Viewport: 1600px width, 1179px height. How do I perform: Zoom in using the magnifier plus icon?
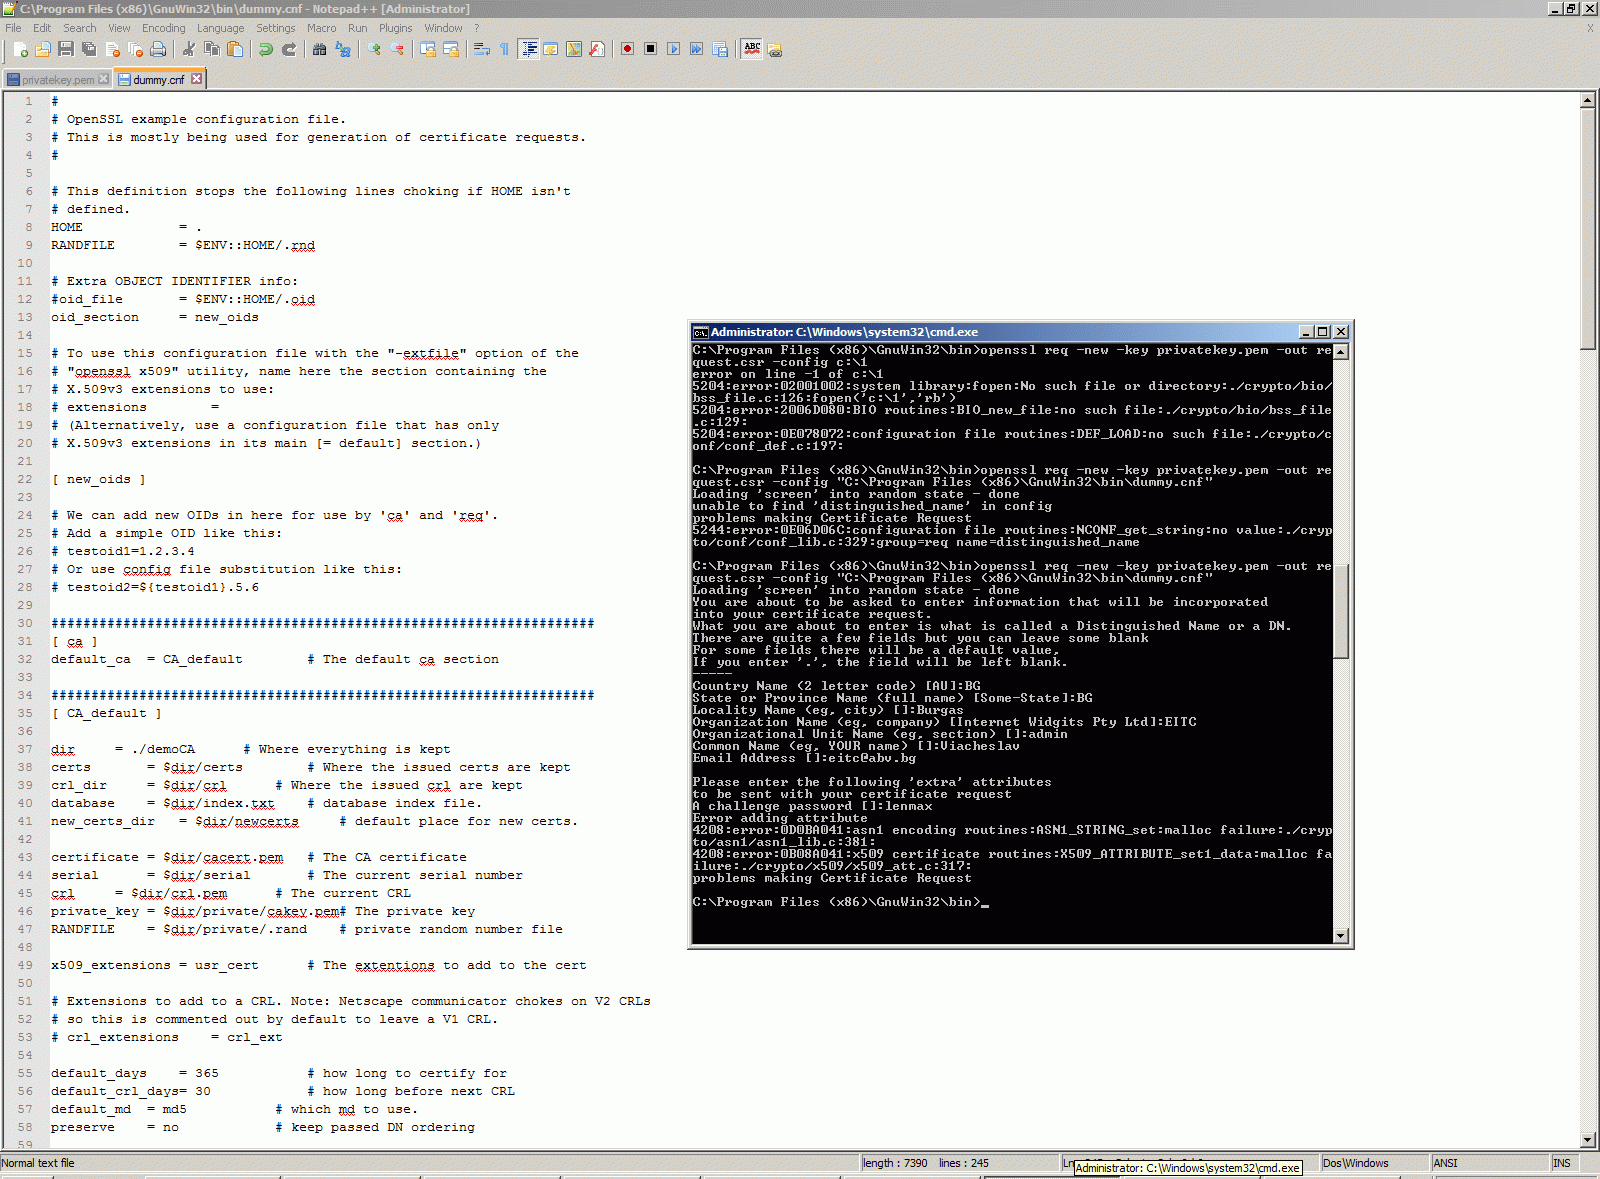point(374,49)
